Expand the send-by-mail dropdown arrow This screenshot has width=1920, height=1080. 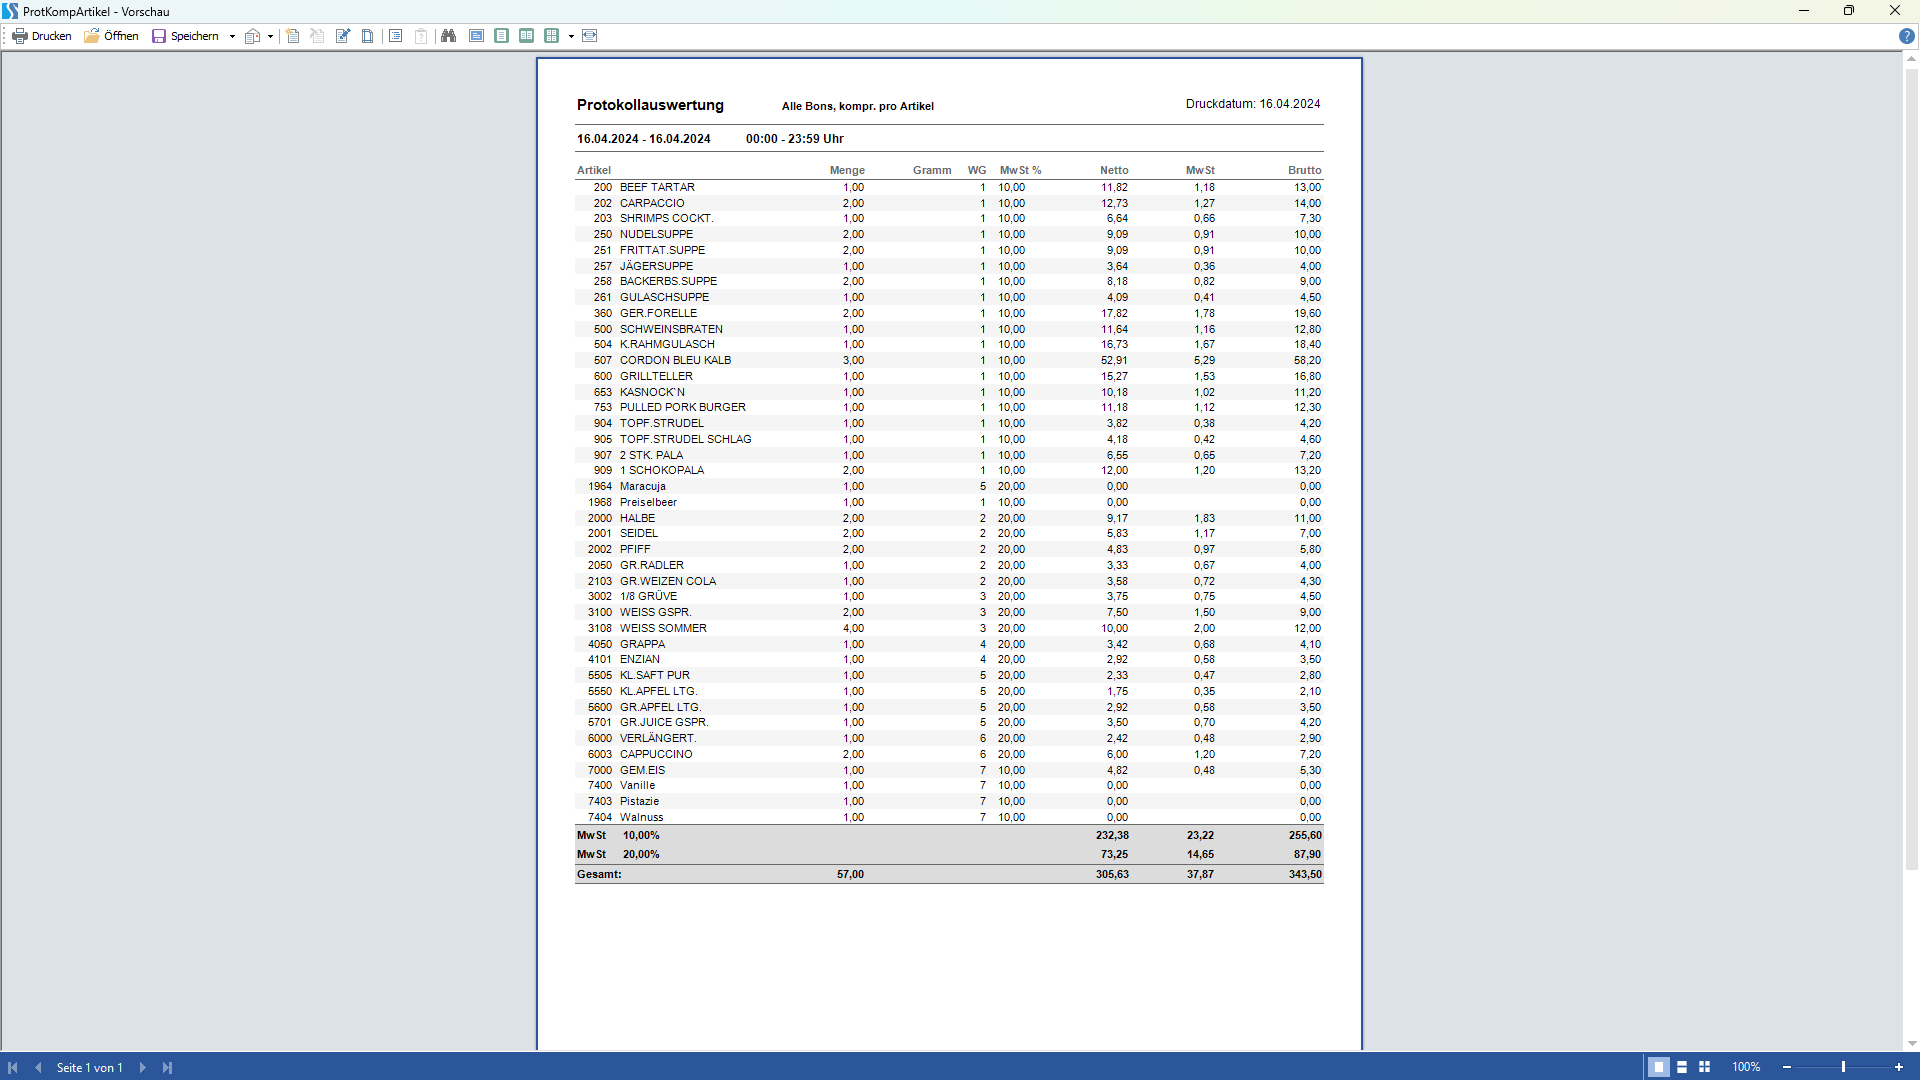pyautogui.click(x=270, y=36)
